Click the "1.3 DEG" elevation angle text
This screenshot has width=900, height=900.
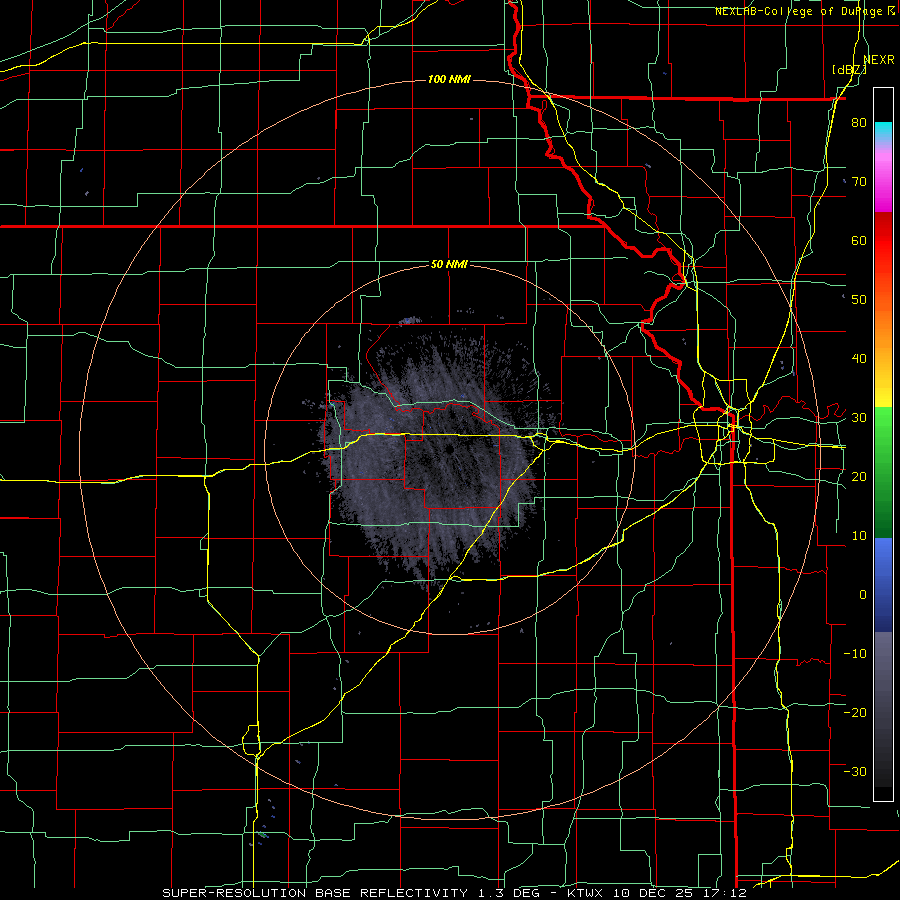(x=512, y=893)
